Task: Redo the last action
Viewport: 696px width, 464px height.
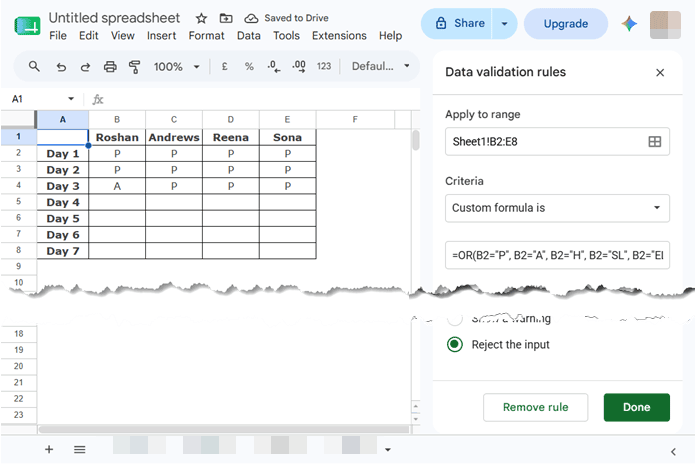Action: click(x=85, y=67)
